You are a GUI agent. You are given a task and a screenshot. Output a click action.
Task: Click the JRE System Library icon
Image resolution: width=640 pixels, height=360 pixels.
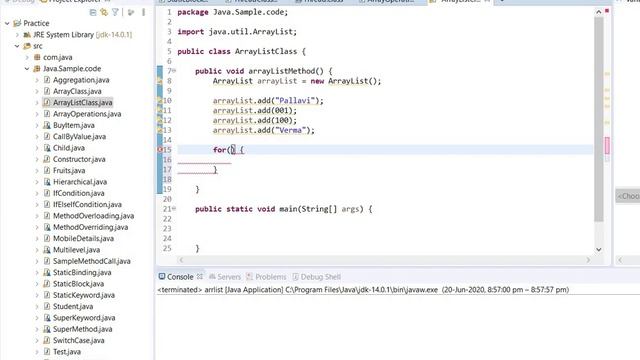coord(27,35)
